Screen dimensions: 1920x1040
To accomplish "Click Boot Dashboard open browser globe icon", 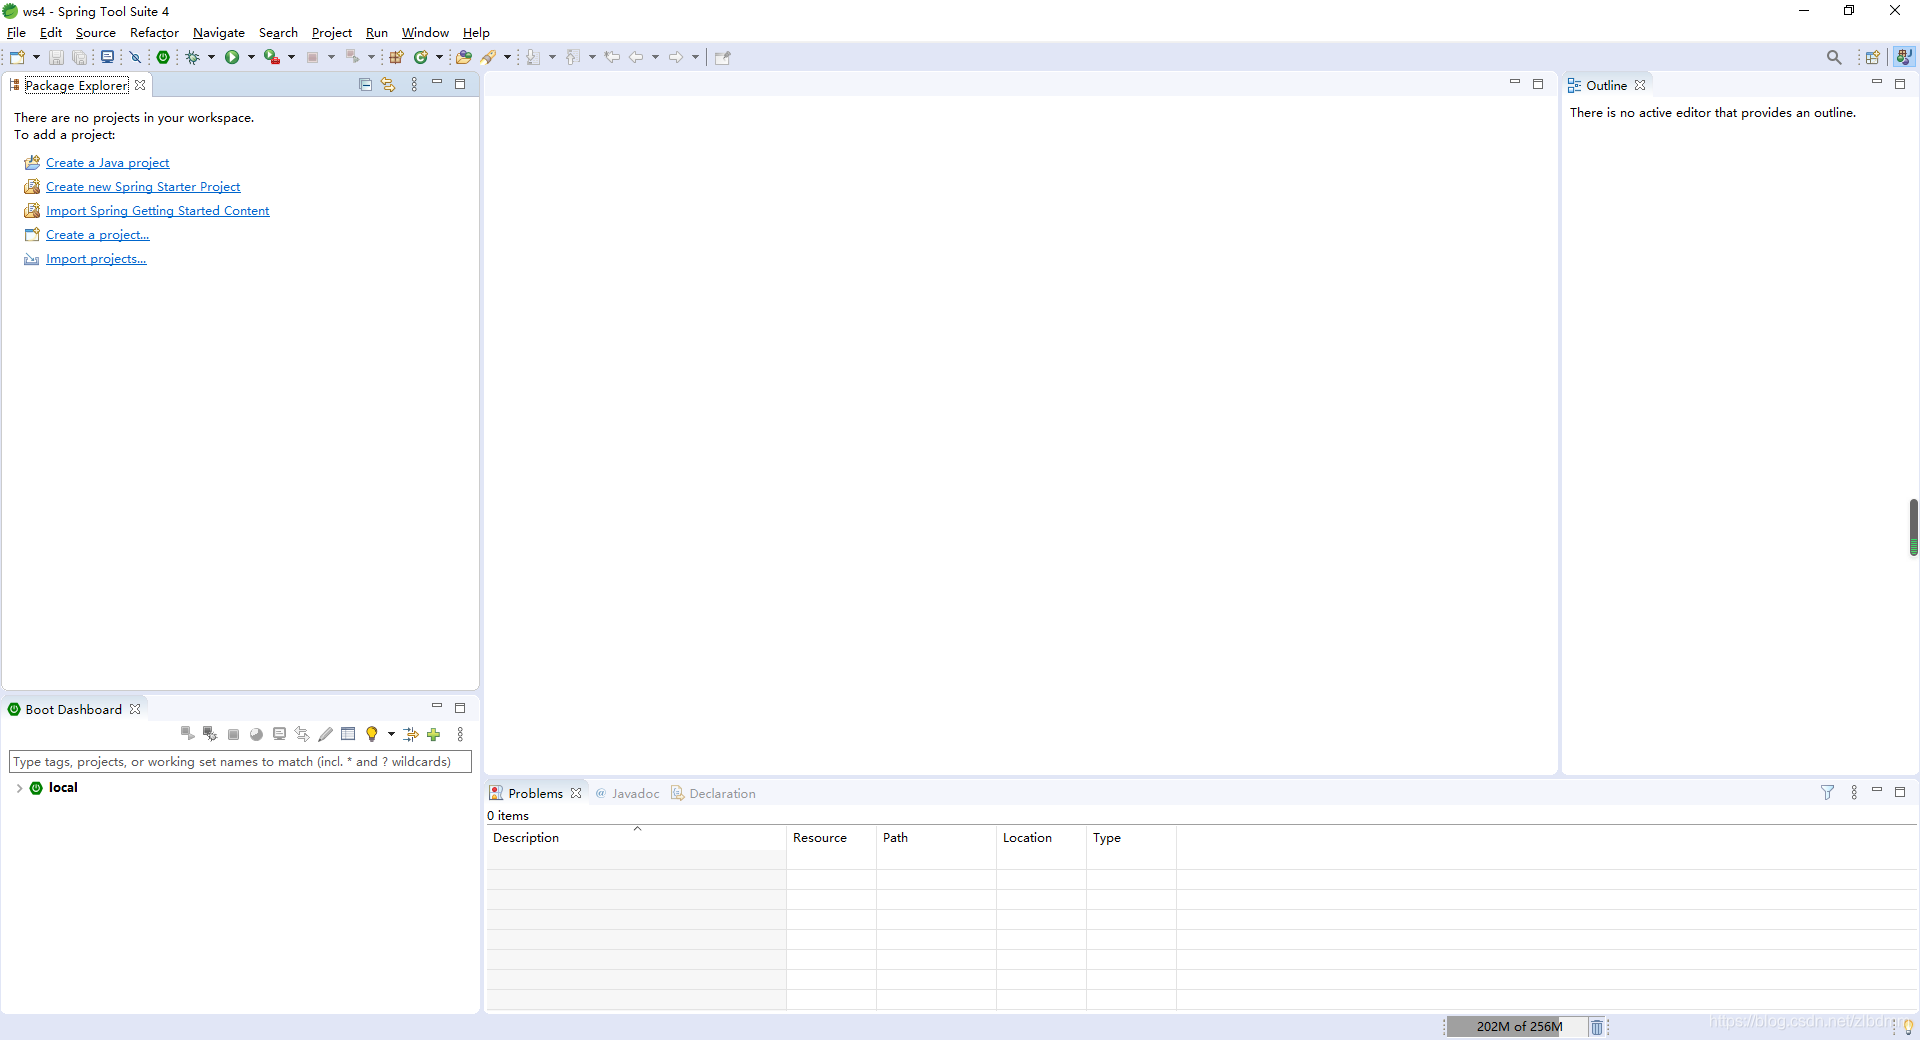I will point(256,734).
